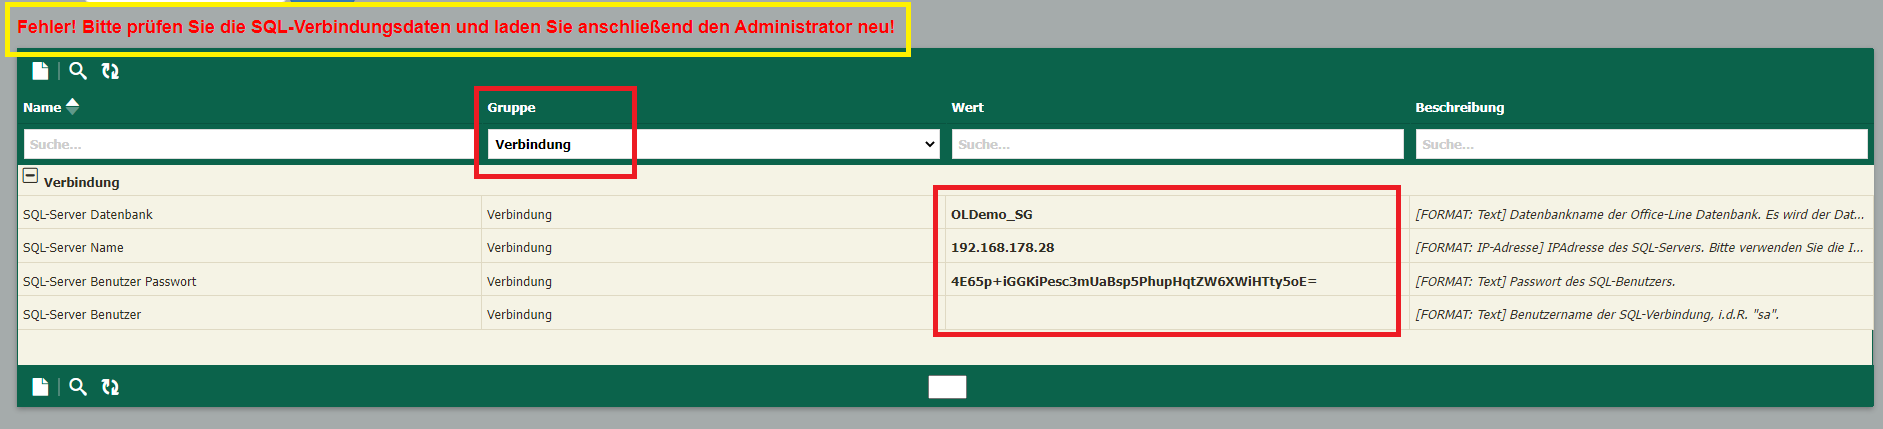
Task: Click the Gruppe column header
Action: tap(511, 108)
